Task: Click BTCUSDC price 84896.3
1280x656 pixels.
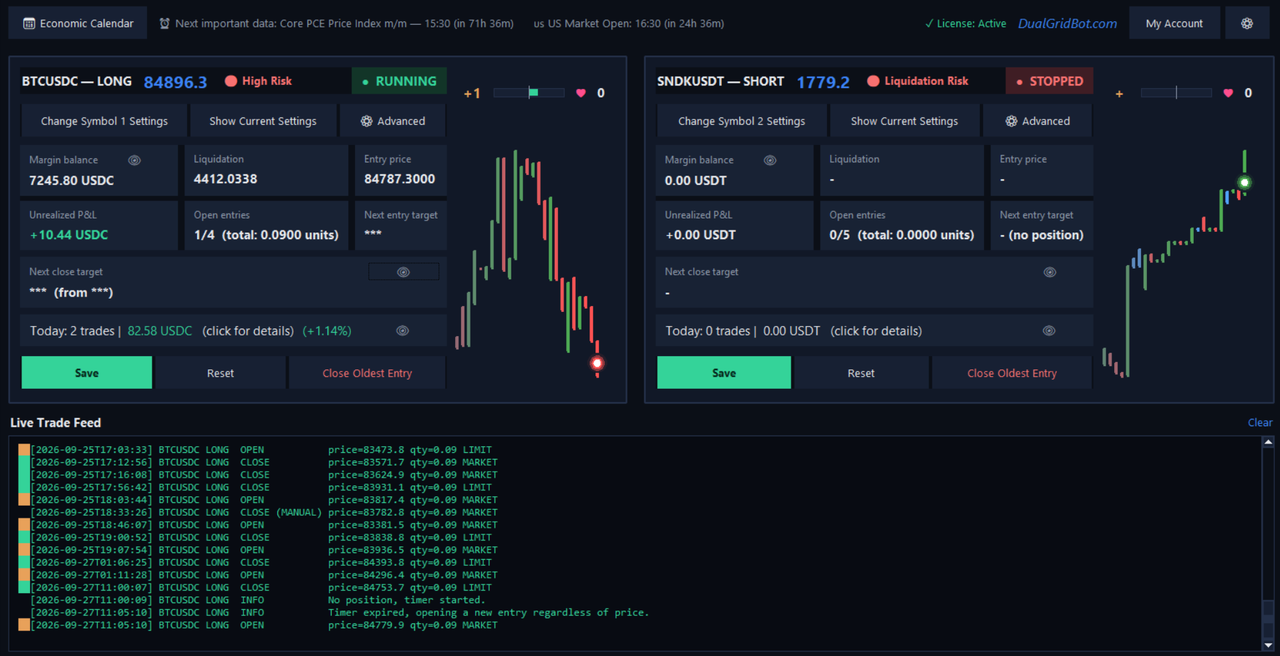Action: [x=175, y=82]
